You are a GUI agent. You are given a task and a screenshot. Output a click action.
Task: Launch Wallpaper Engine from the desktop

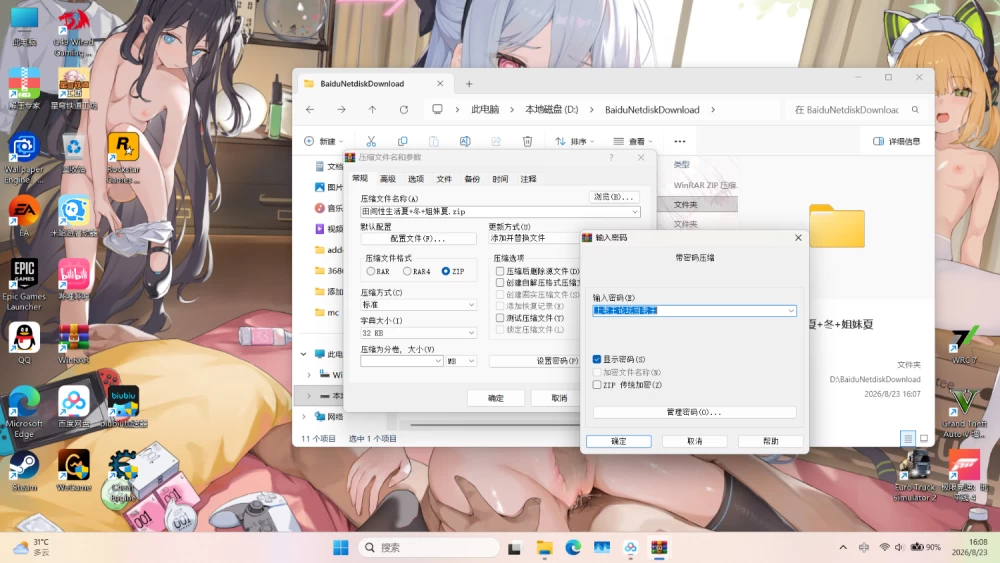(24, 157)
